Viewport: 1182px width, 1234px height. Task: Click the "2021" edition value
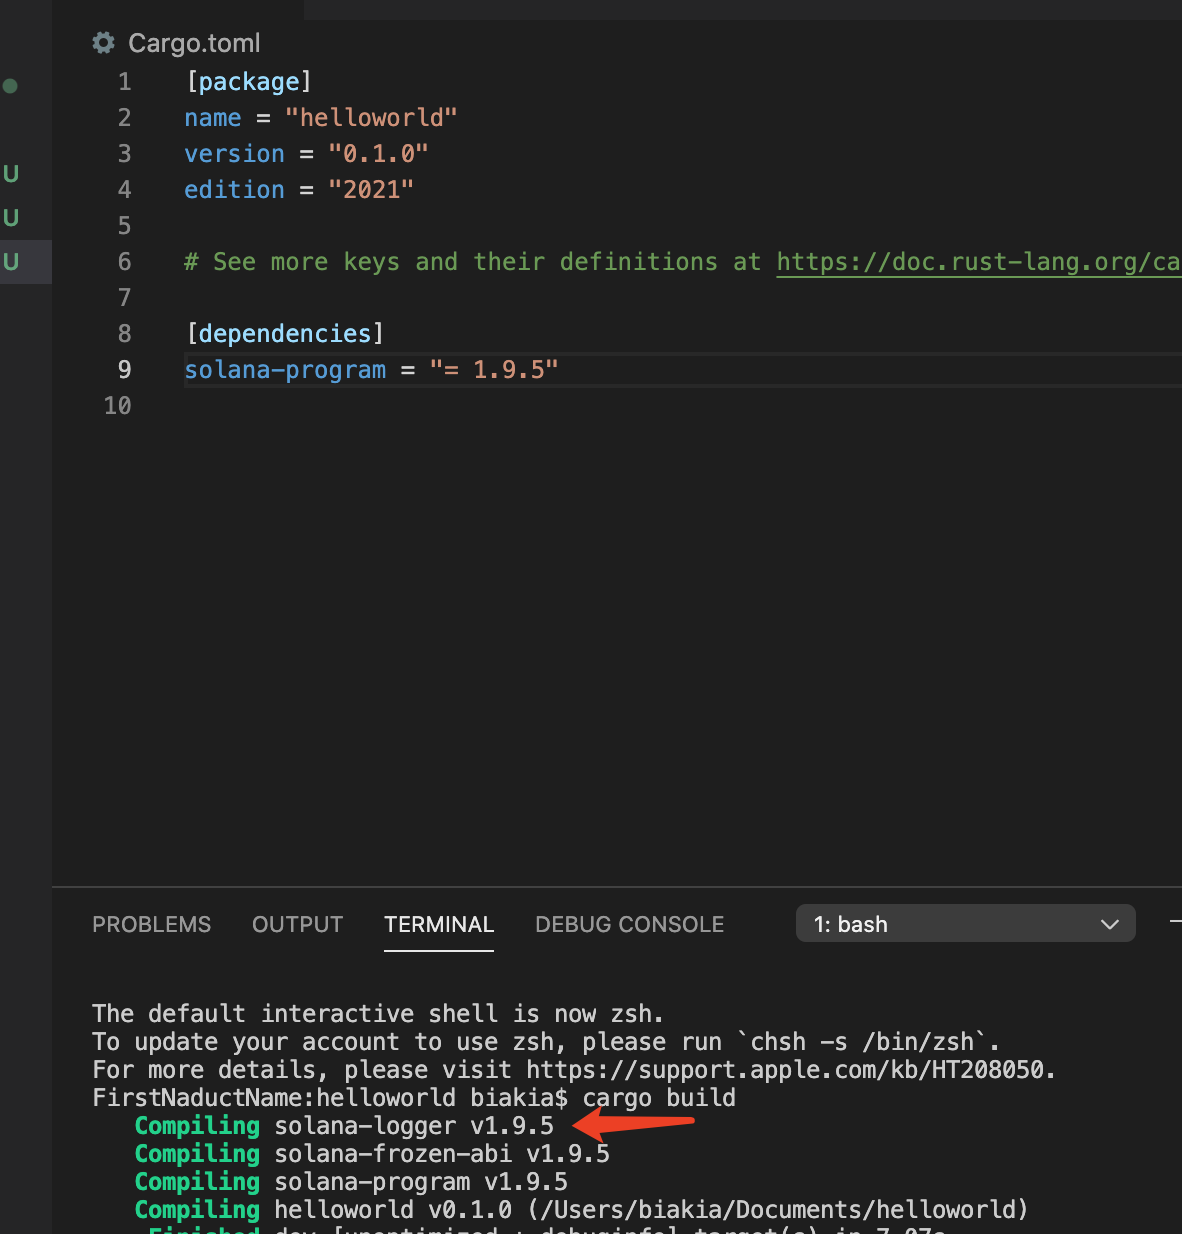click(x=371, y=190)
